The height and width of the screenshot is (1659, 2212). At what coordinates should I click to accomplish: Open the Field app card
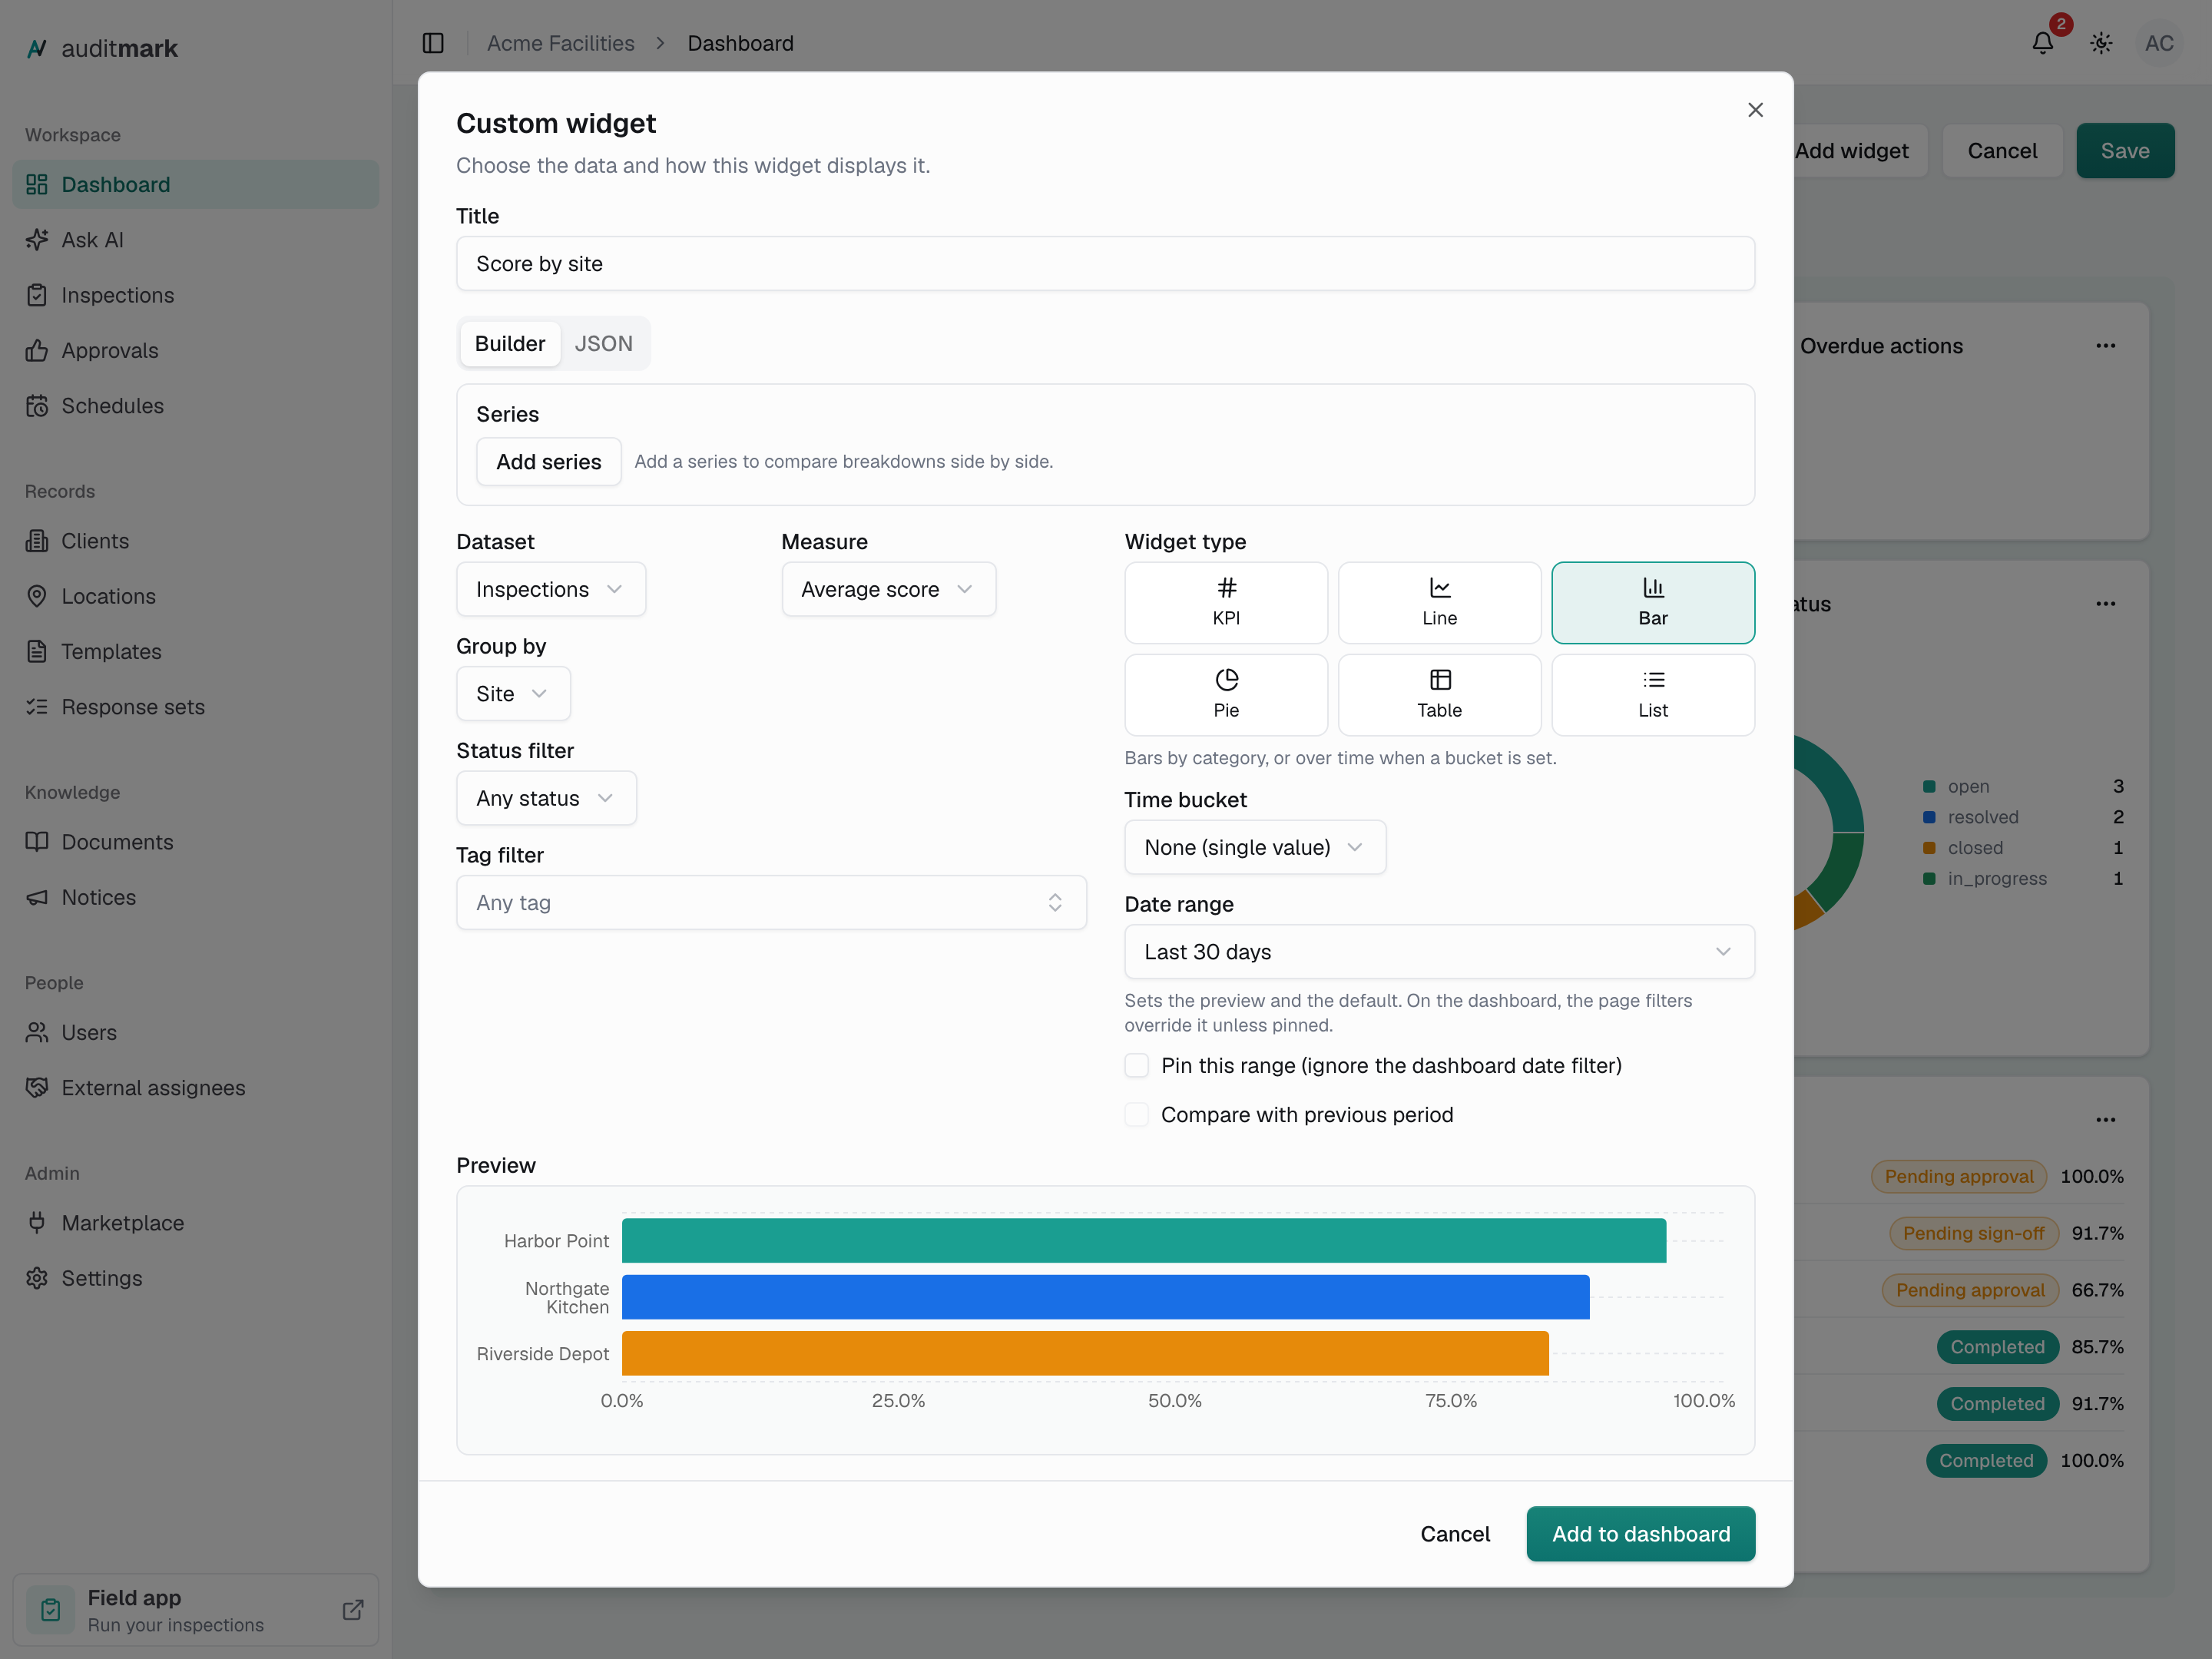196,1610
